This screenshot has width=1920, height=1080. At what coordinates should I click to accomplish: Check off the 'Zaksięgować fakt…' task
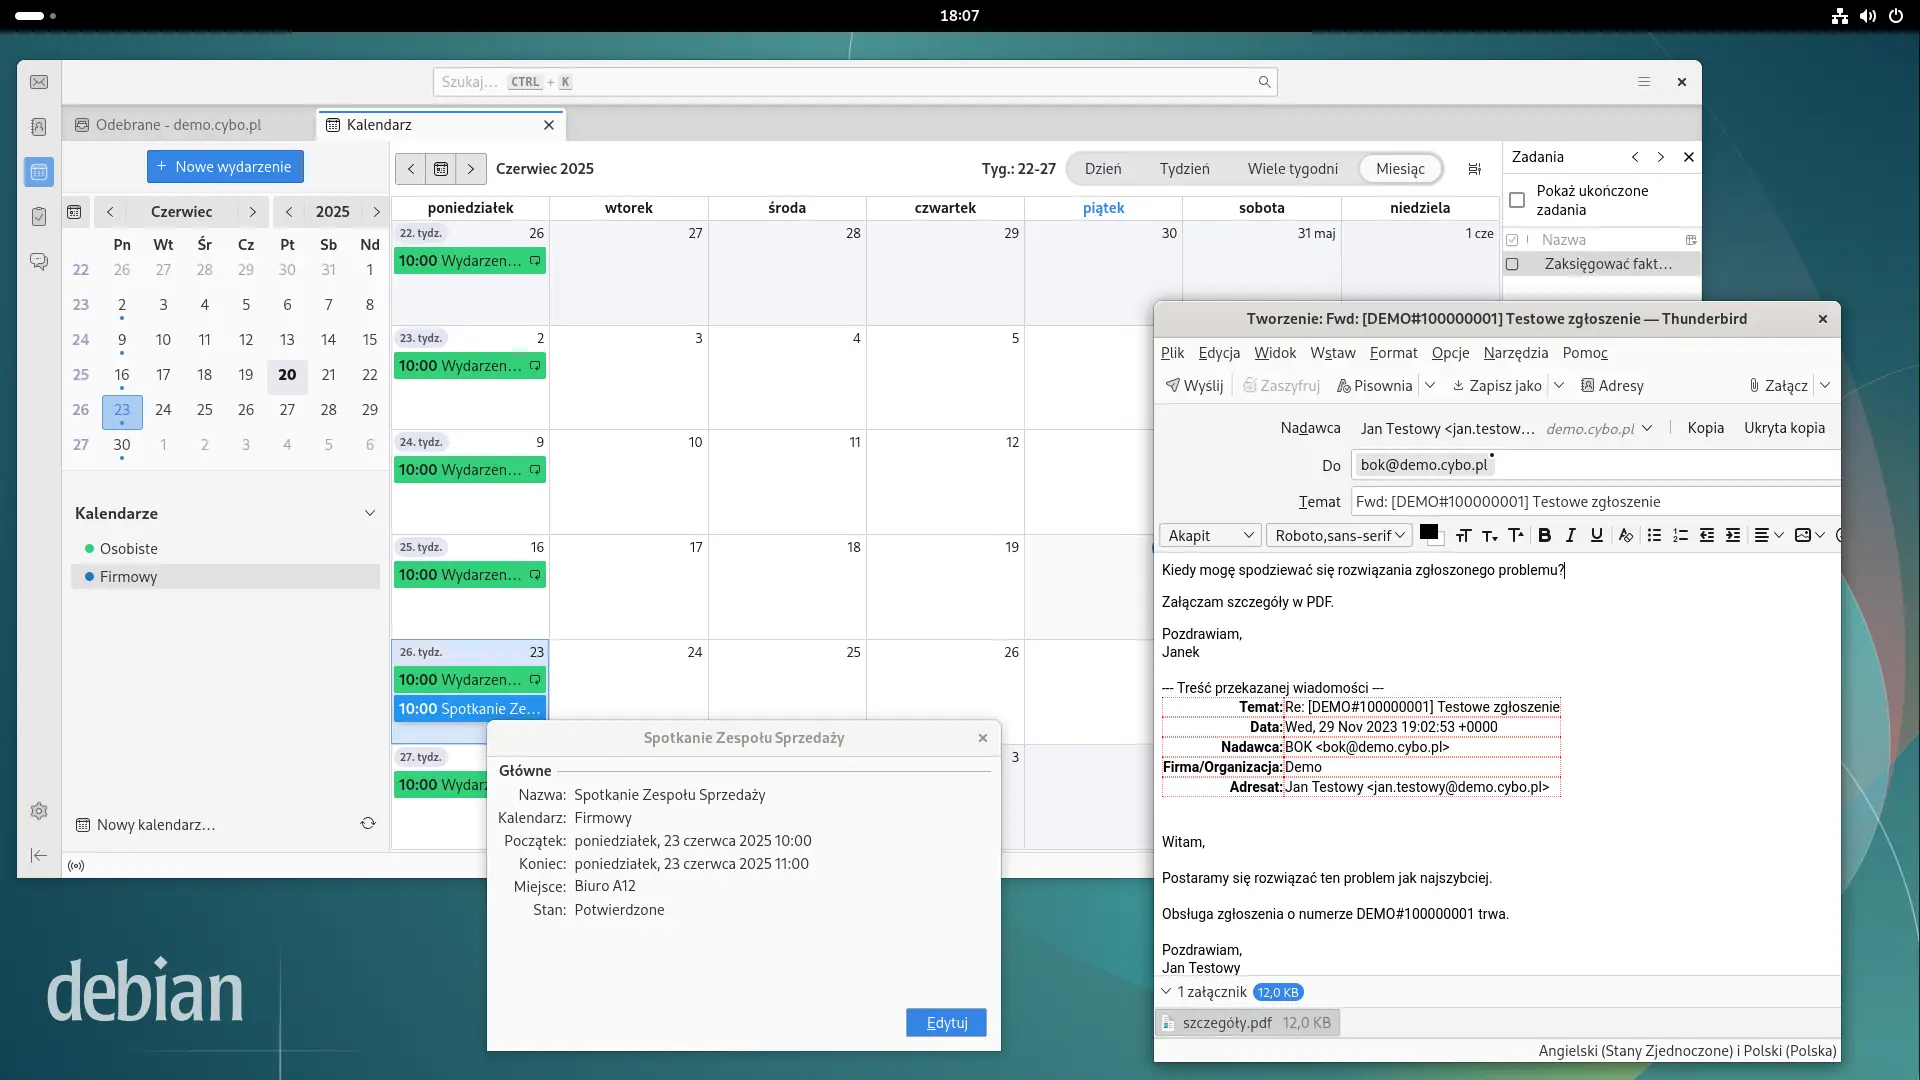[1513, 264]
